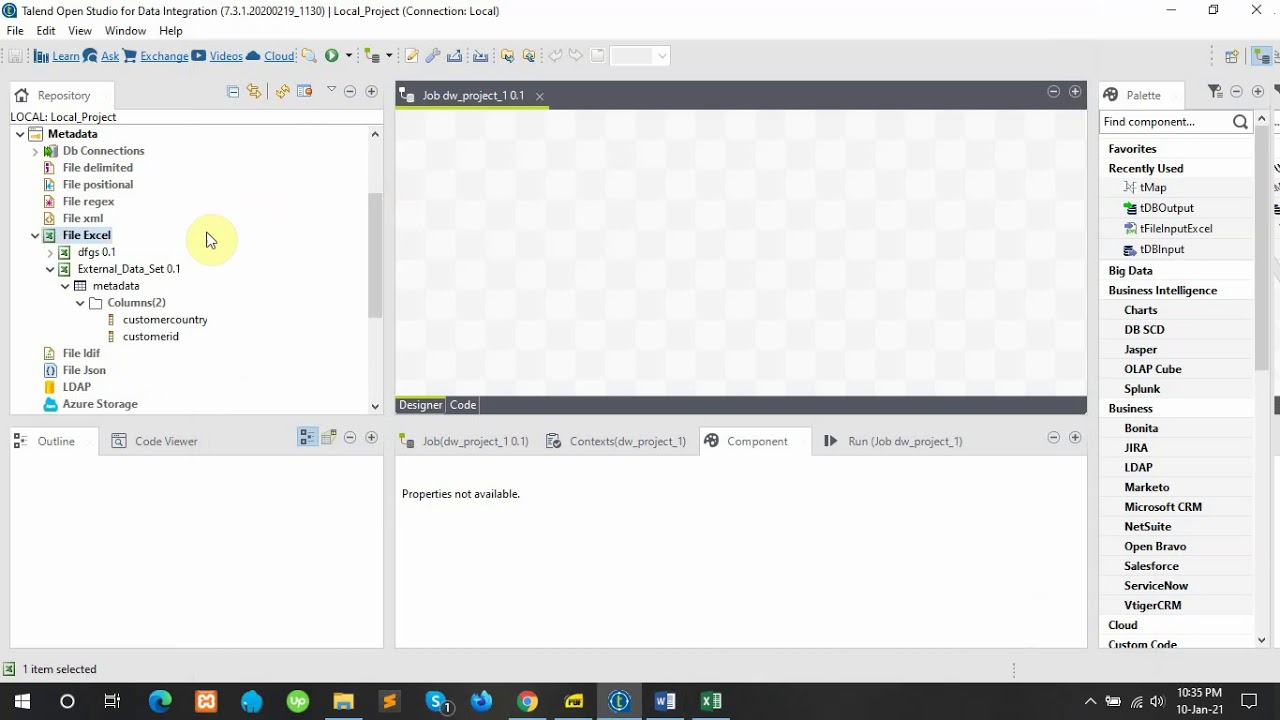1280x720 pixels.
Task: Select Azure Storage in Repository
Action: pos(100,404)
